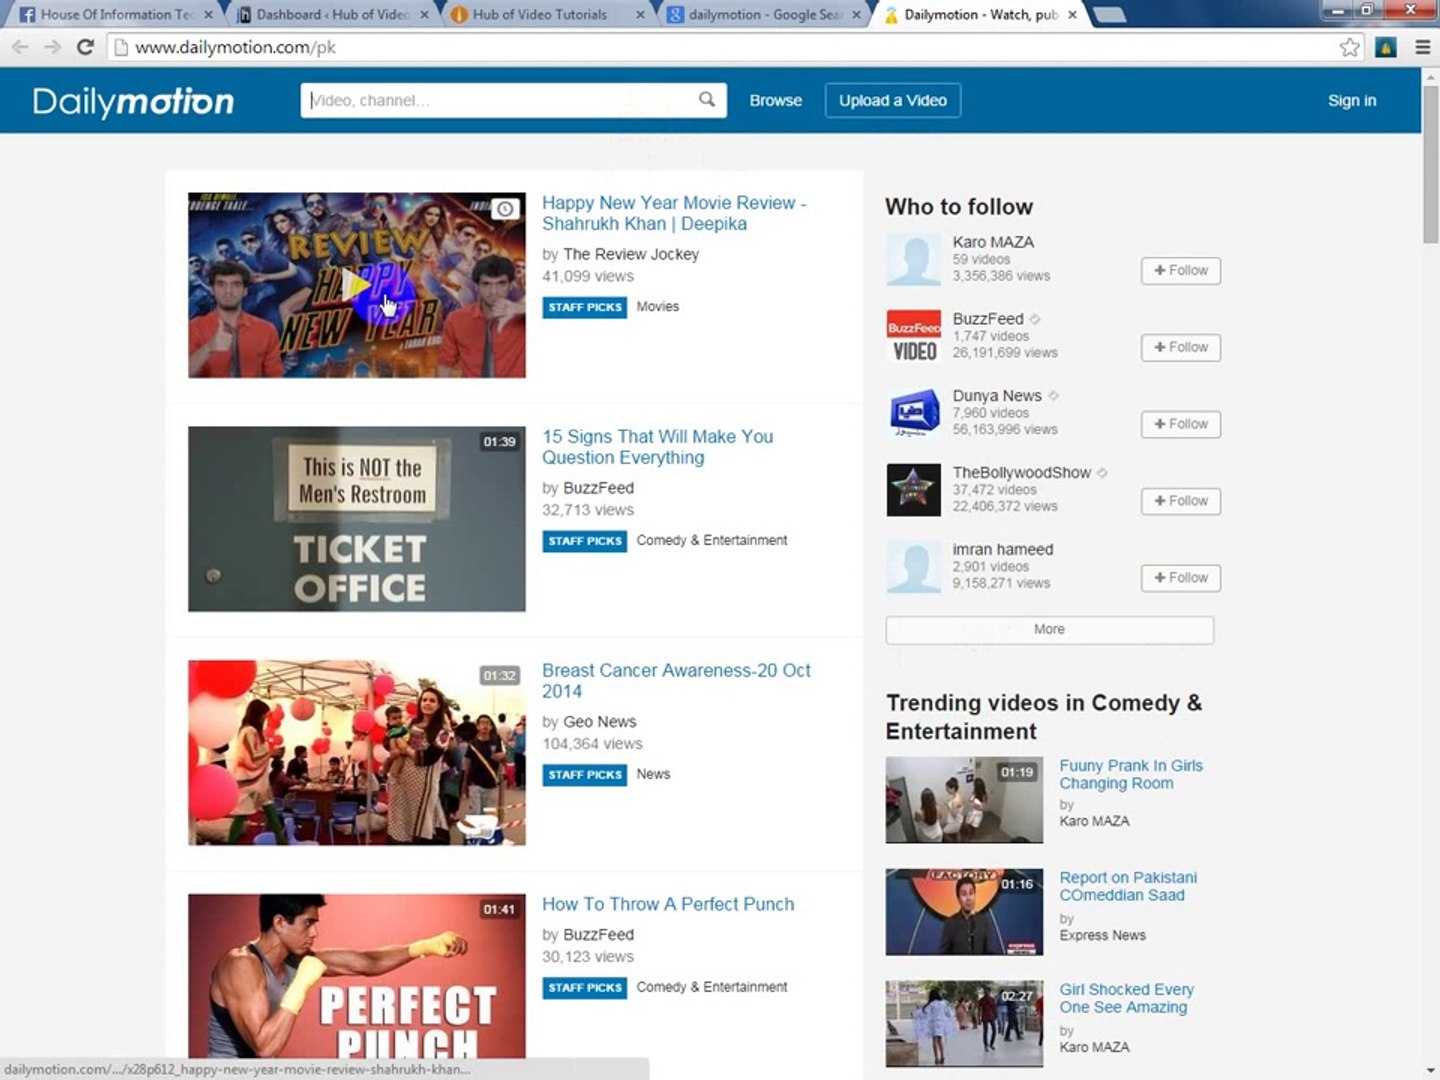This screenshot has height=1080, width=1440.
Task: Play the Ticket Office video thumbnail
Action: [x=357, y=519]
